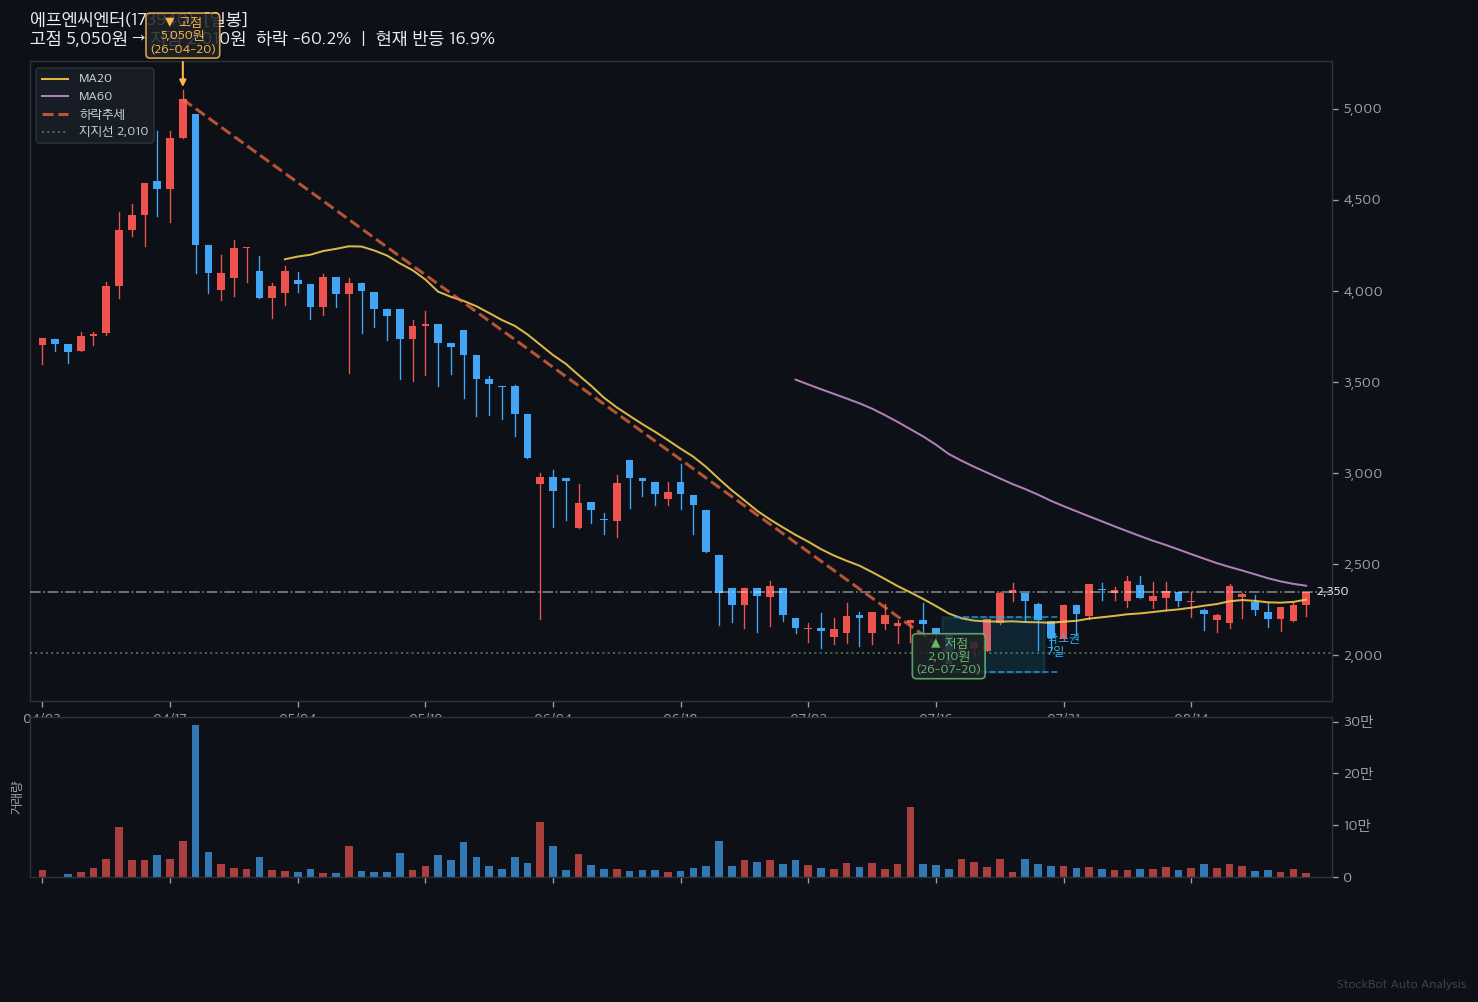Click the yellow MA20 line sample in legend
This screenshot has height=1002, width=1478.
(x=55, y=78)
